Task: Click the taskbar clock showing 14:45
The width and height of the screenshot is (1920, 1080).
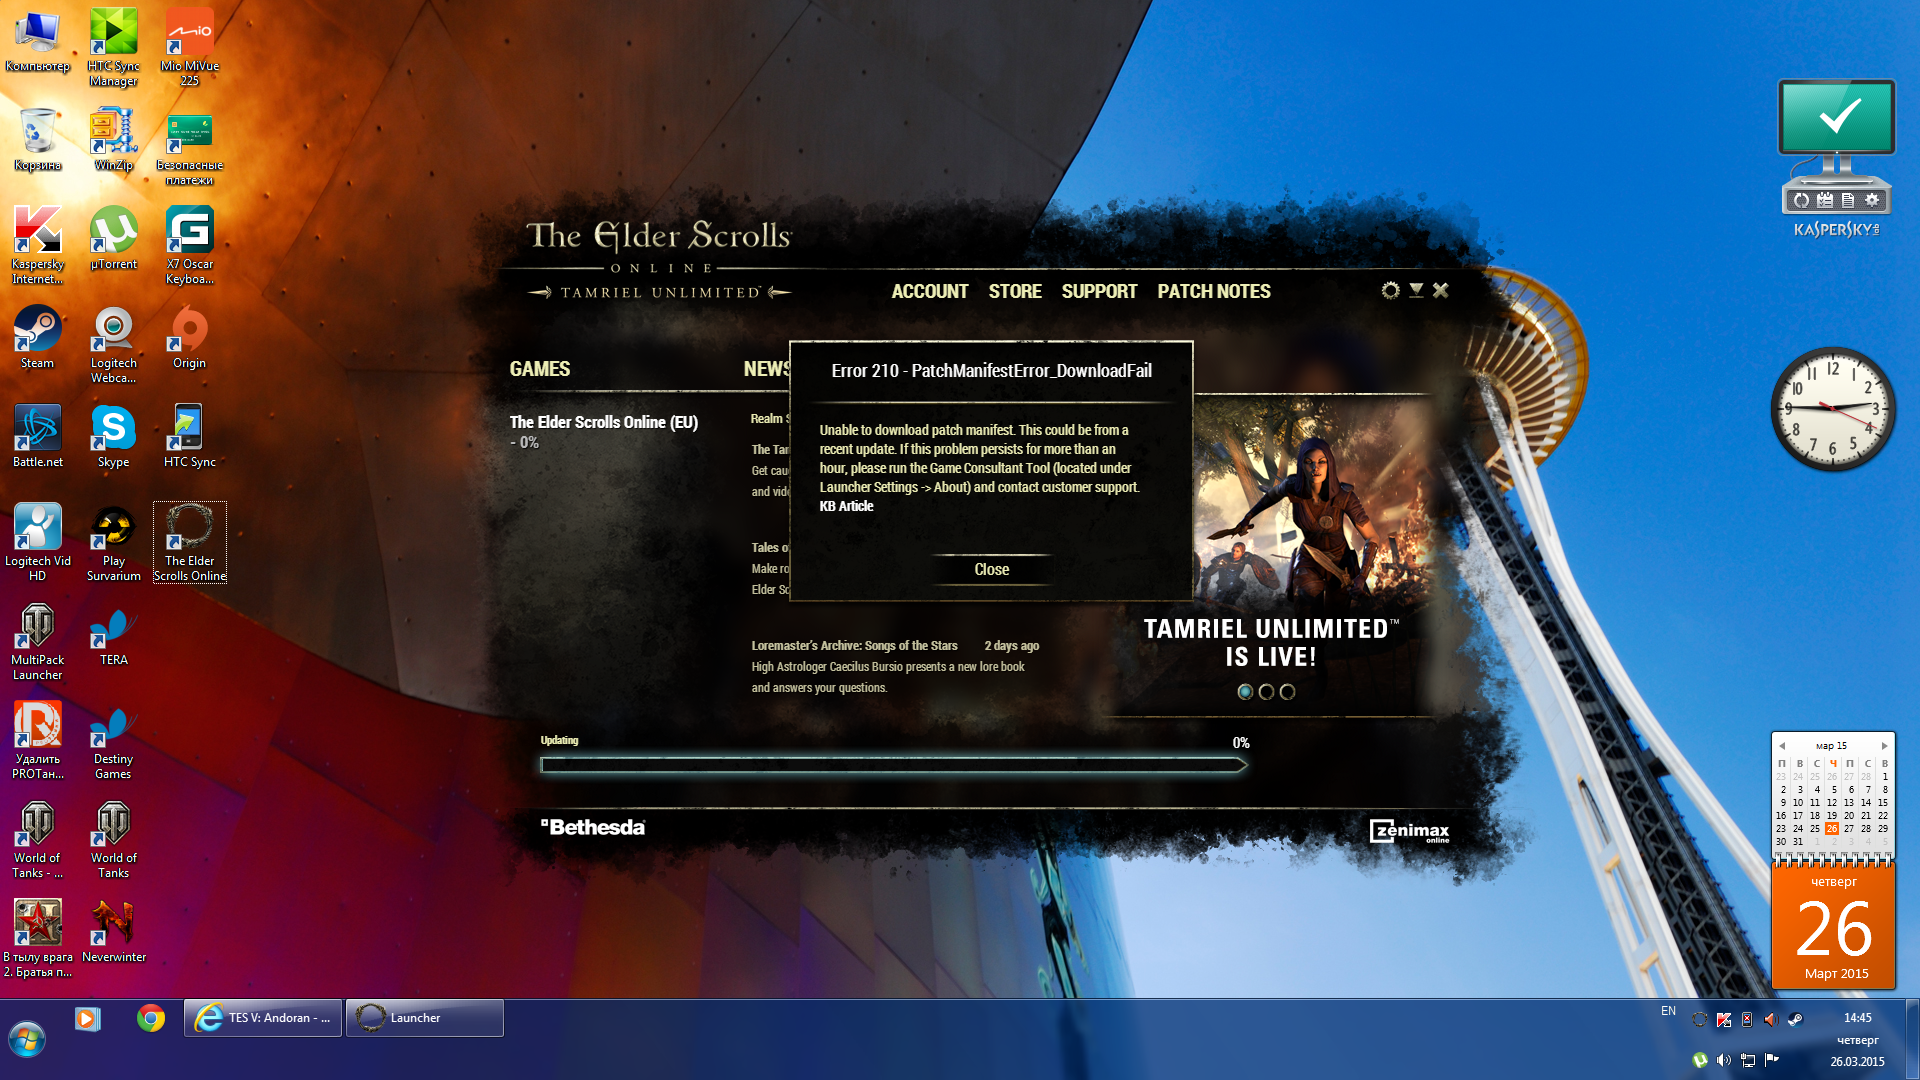Action: [x=1857, y=1018]
